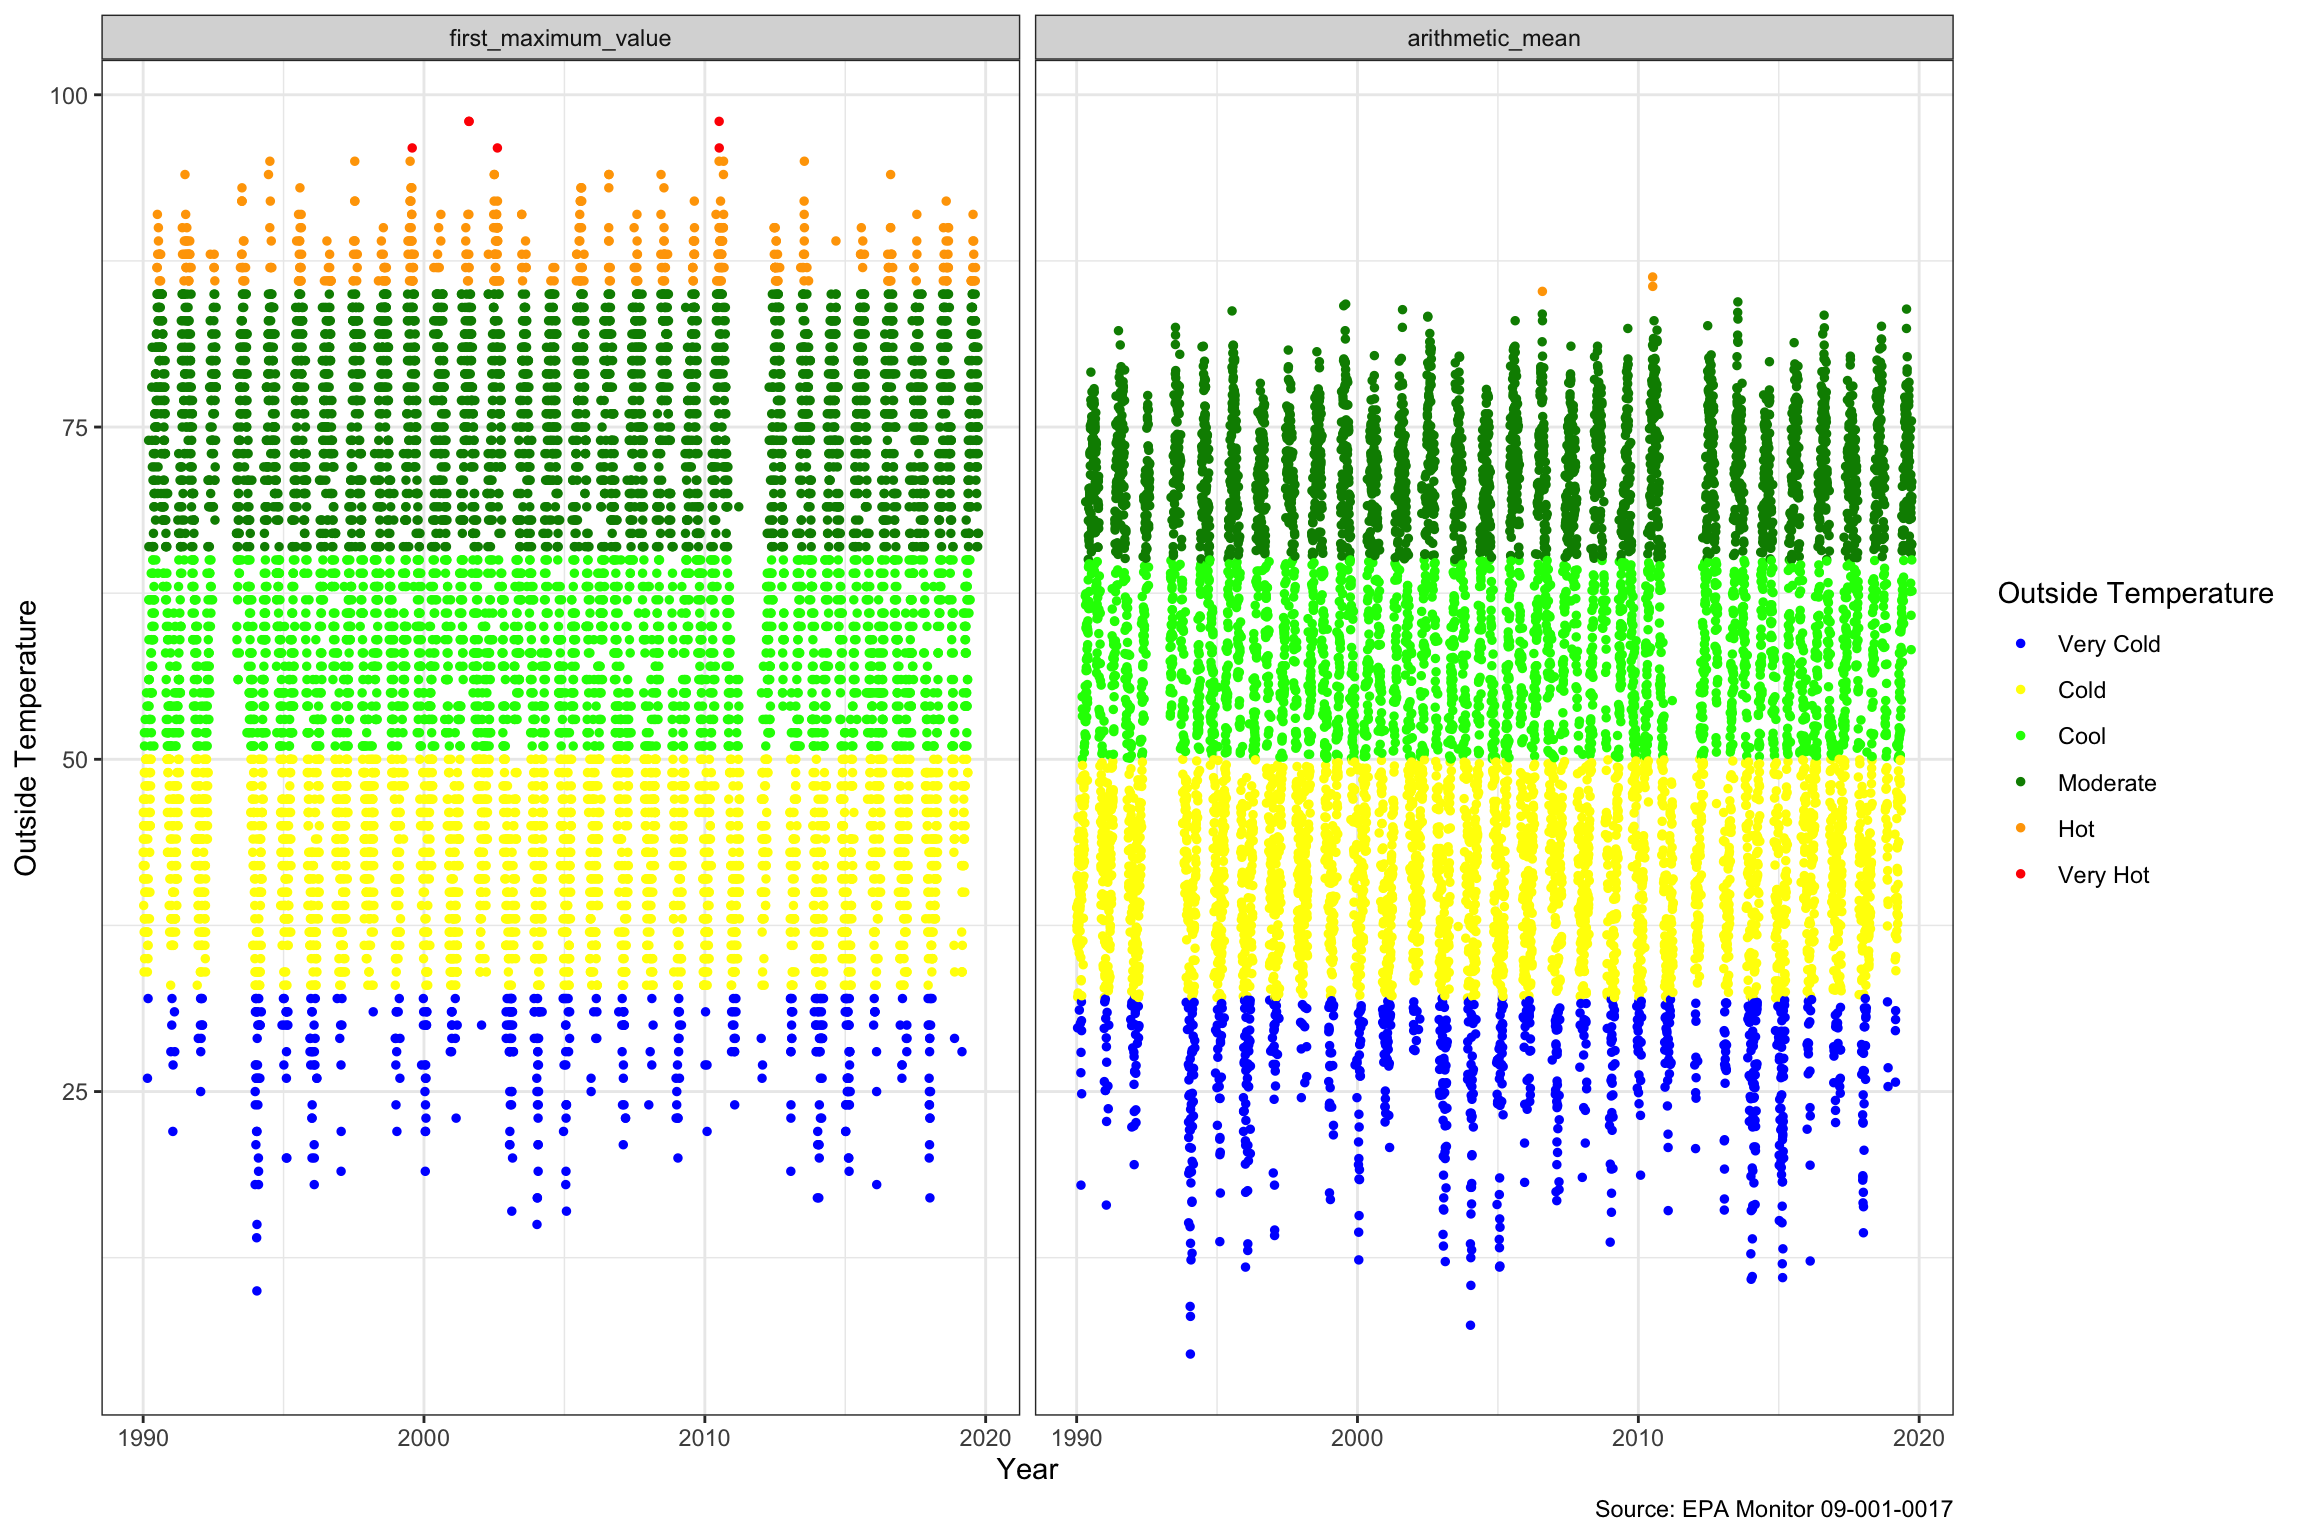The width and height of the screenshot is (2304, 1536).
Task: Click the EPA Monitor source caption
Action: (x=1773, y=1509)
